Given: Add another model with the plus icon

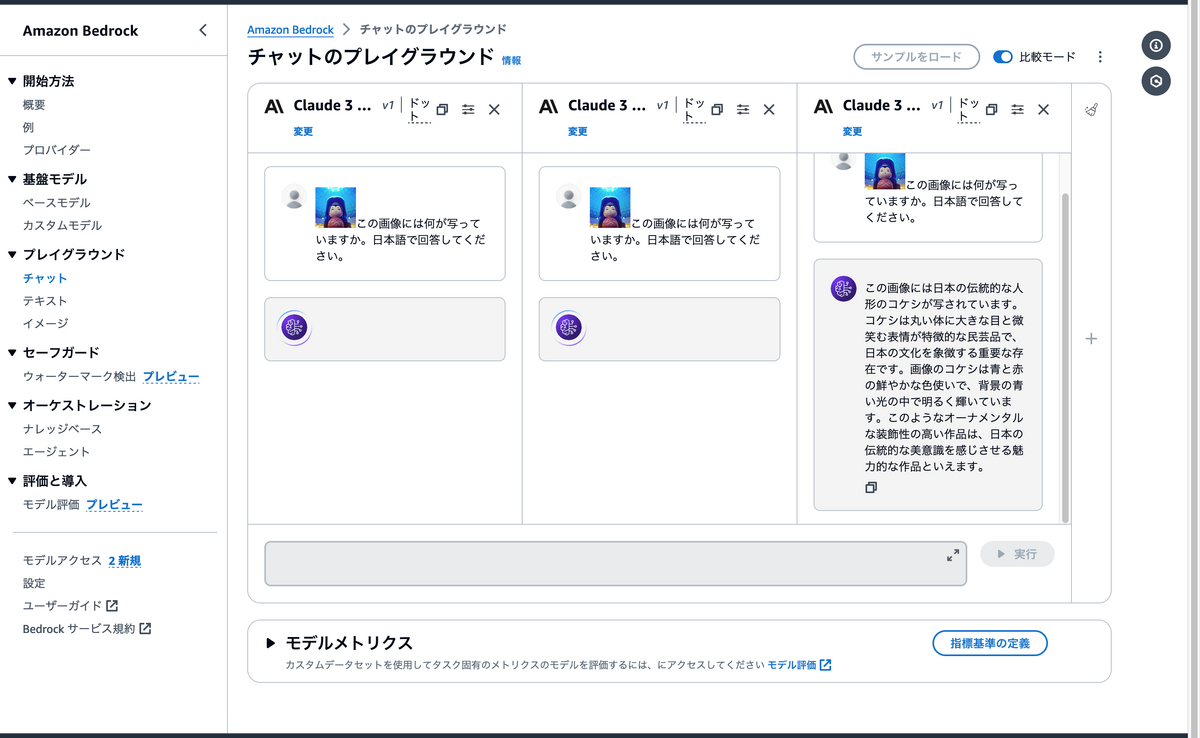Looking at the screenshot, I should (1091, 339).
